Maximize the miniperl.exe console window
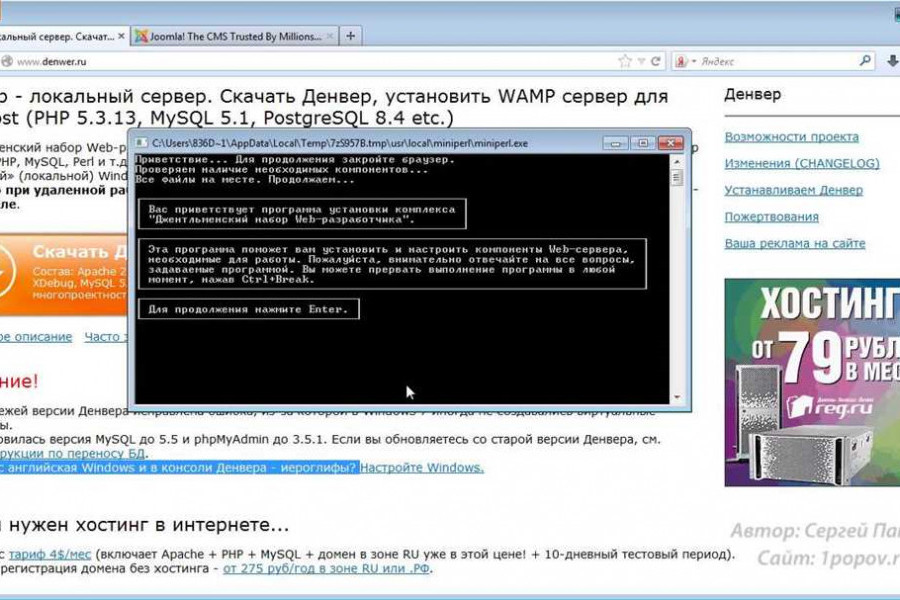The image size is (900, 600). pos(643,143)
